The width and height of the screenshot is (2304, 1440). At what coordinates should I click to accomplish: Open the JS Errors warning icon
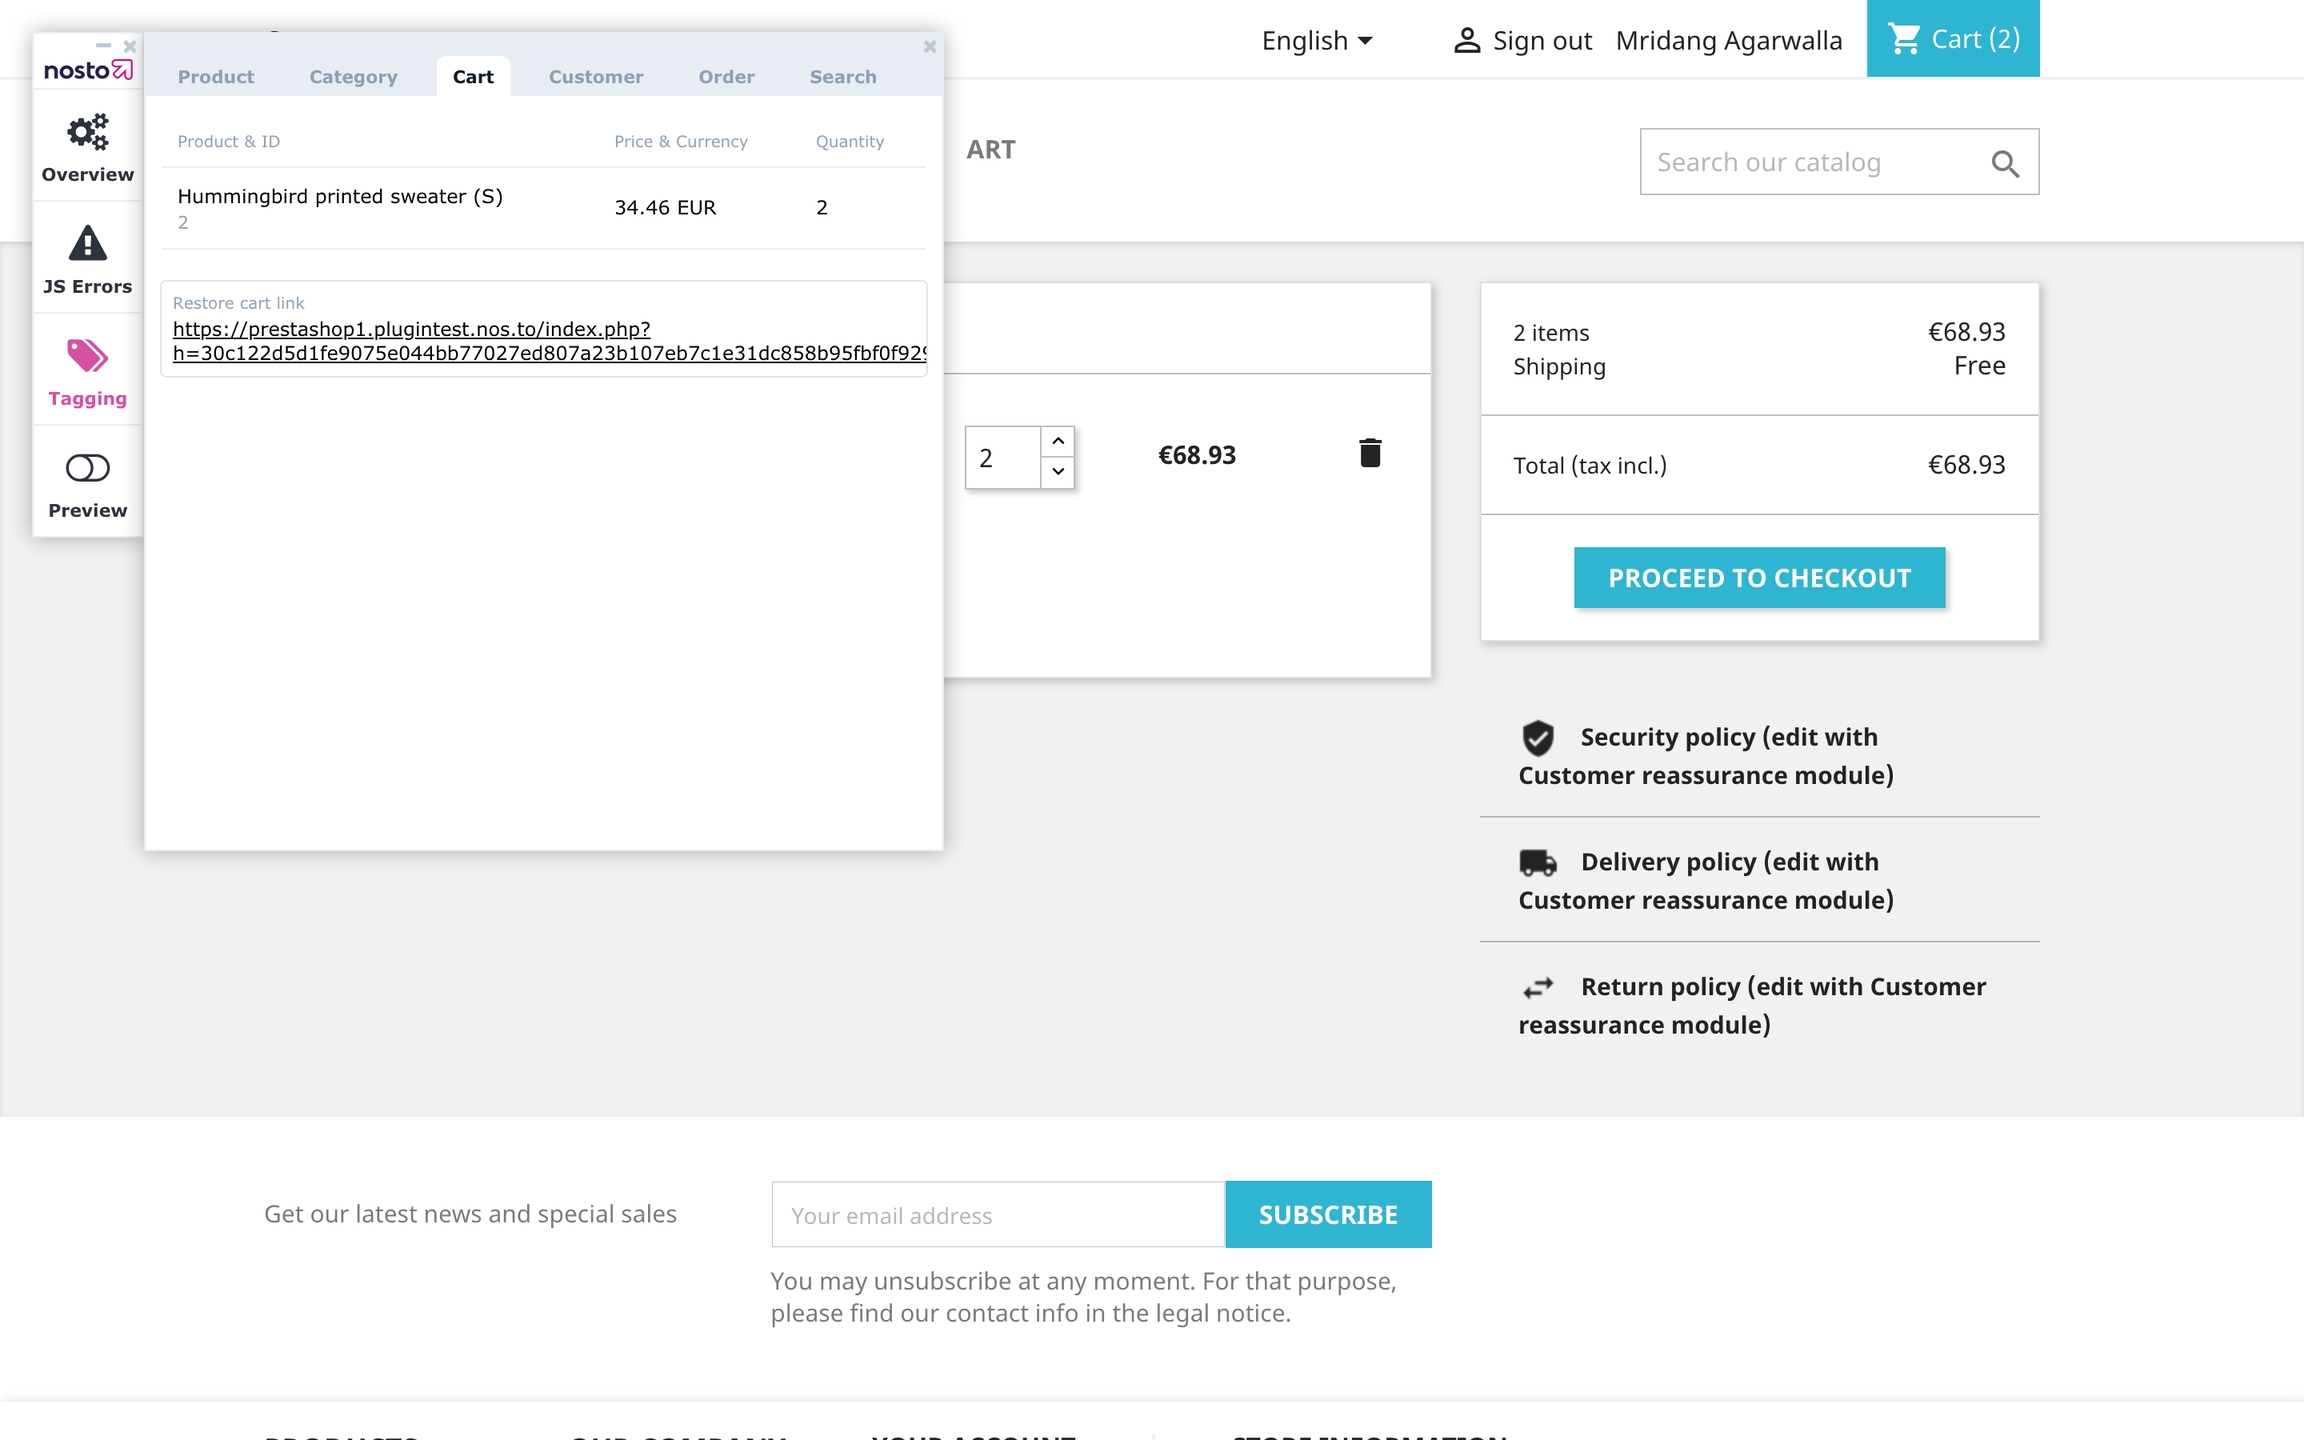coord(88,244)
